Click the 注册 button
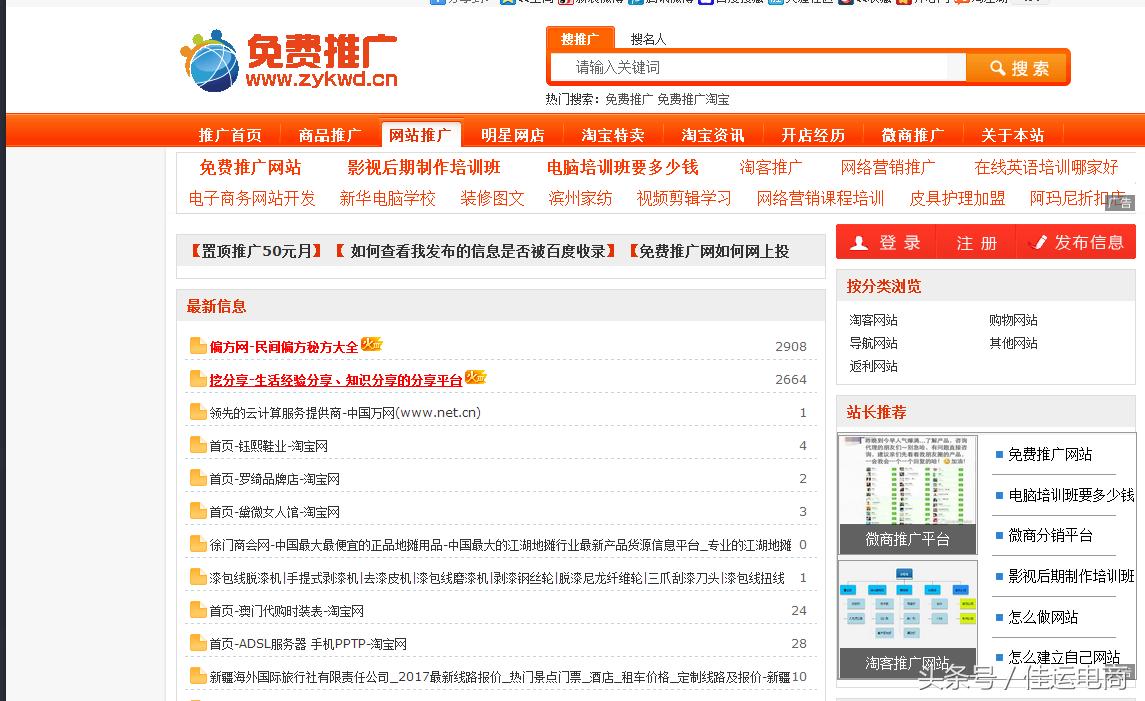Image resolution: width=1145 pixels, height=701 pixels. click(975, 241)
